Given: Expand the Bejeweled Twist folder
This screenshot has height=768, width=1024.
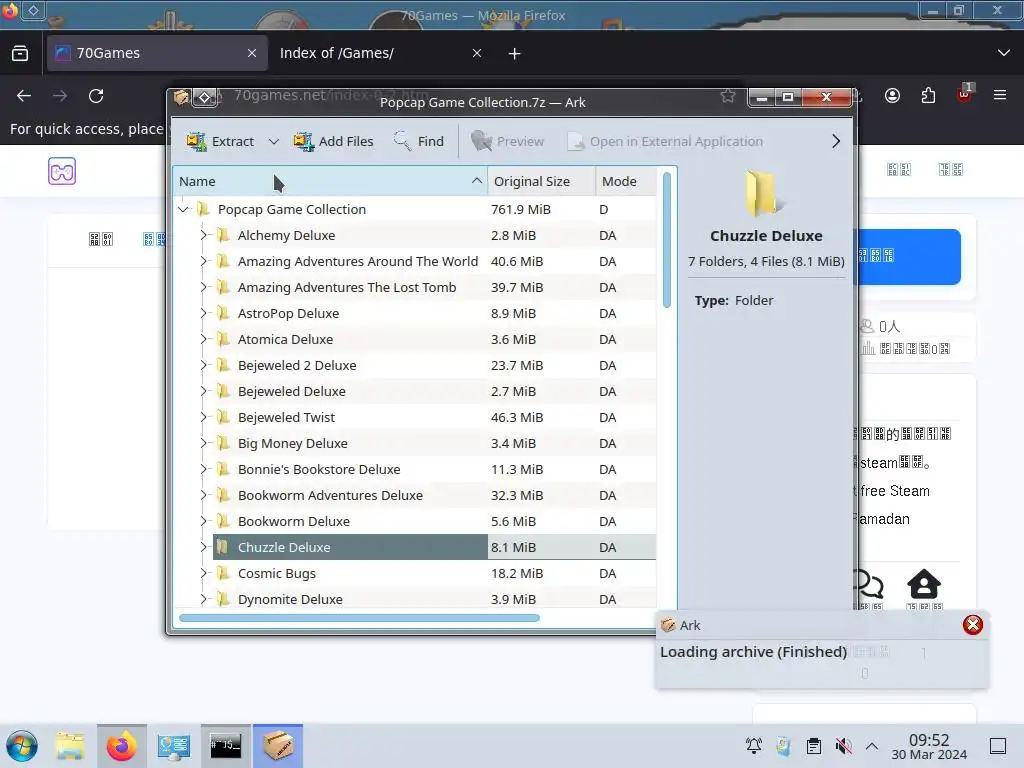Looking at the screenshot, I should (x=203, y=417).
